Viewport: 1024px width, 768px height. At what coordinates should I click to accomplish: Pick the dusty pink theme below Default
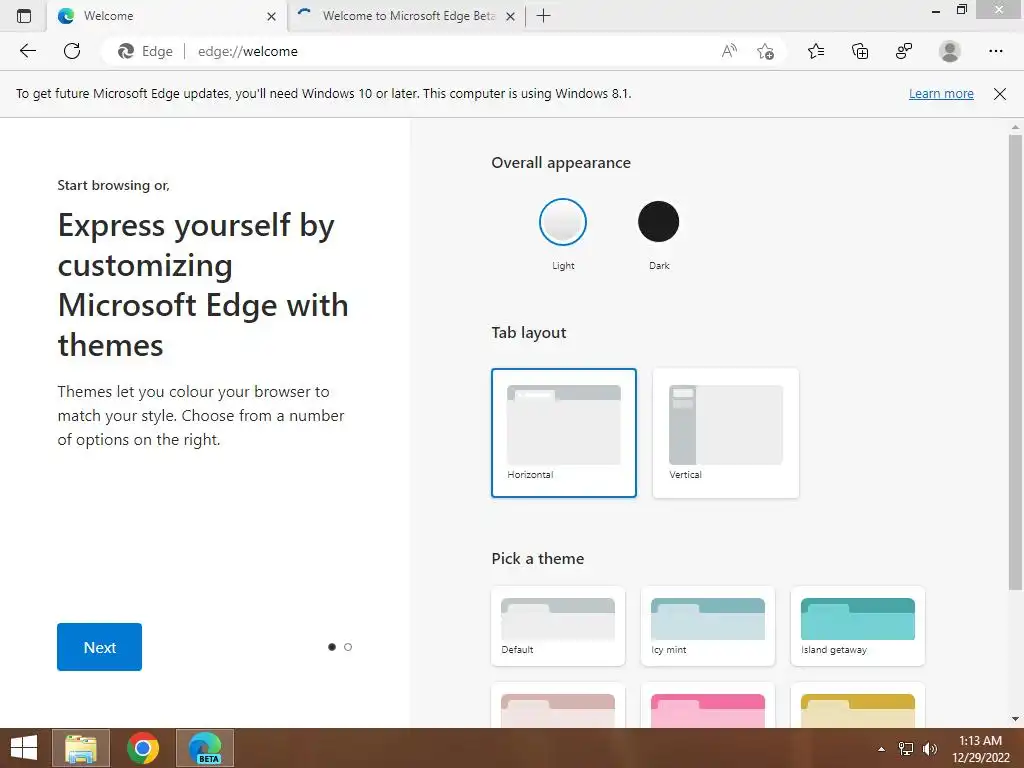[x=558, y=706]
